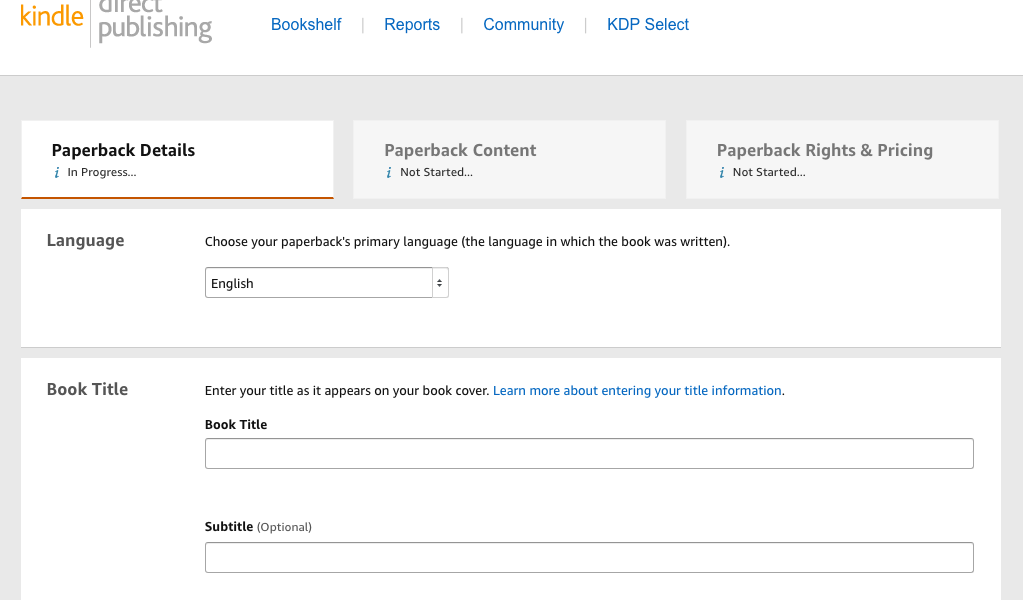Click into the Book Title text field
Image resolution: width=1023 pixels, height=600 pixels.
tap(589, 454)
